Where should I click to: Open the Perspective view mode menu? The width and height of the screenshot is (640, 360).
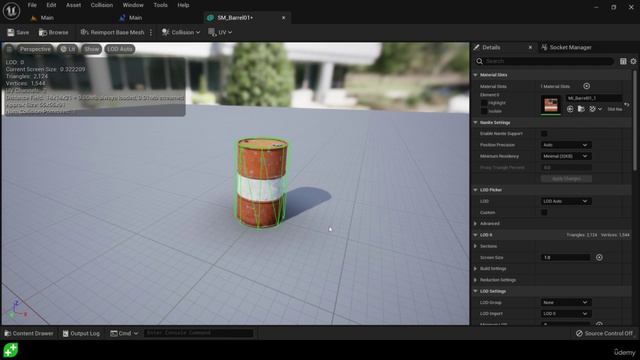35,49
